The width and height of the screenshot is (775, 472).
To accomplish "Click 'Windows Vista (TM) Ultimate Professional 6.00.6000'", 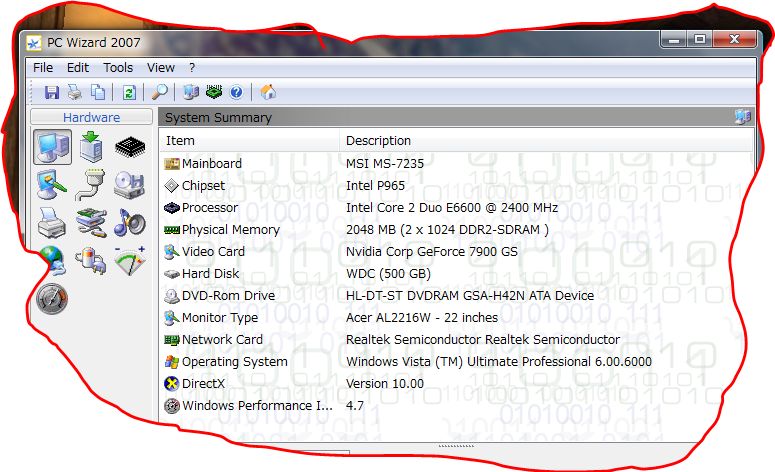I will point(499,361).
